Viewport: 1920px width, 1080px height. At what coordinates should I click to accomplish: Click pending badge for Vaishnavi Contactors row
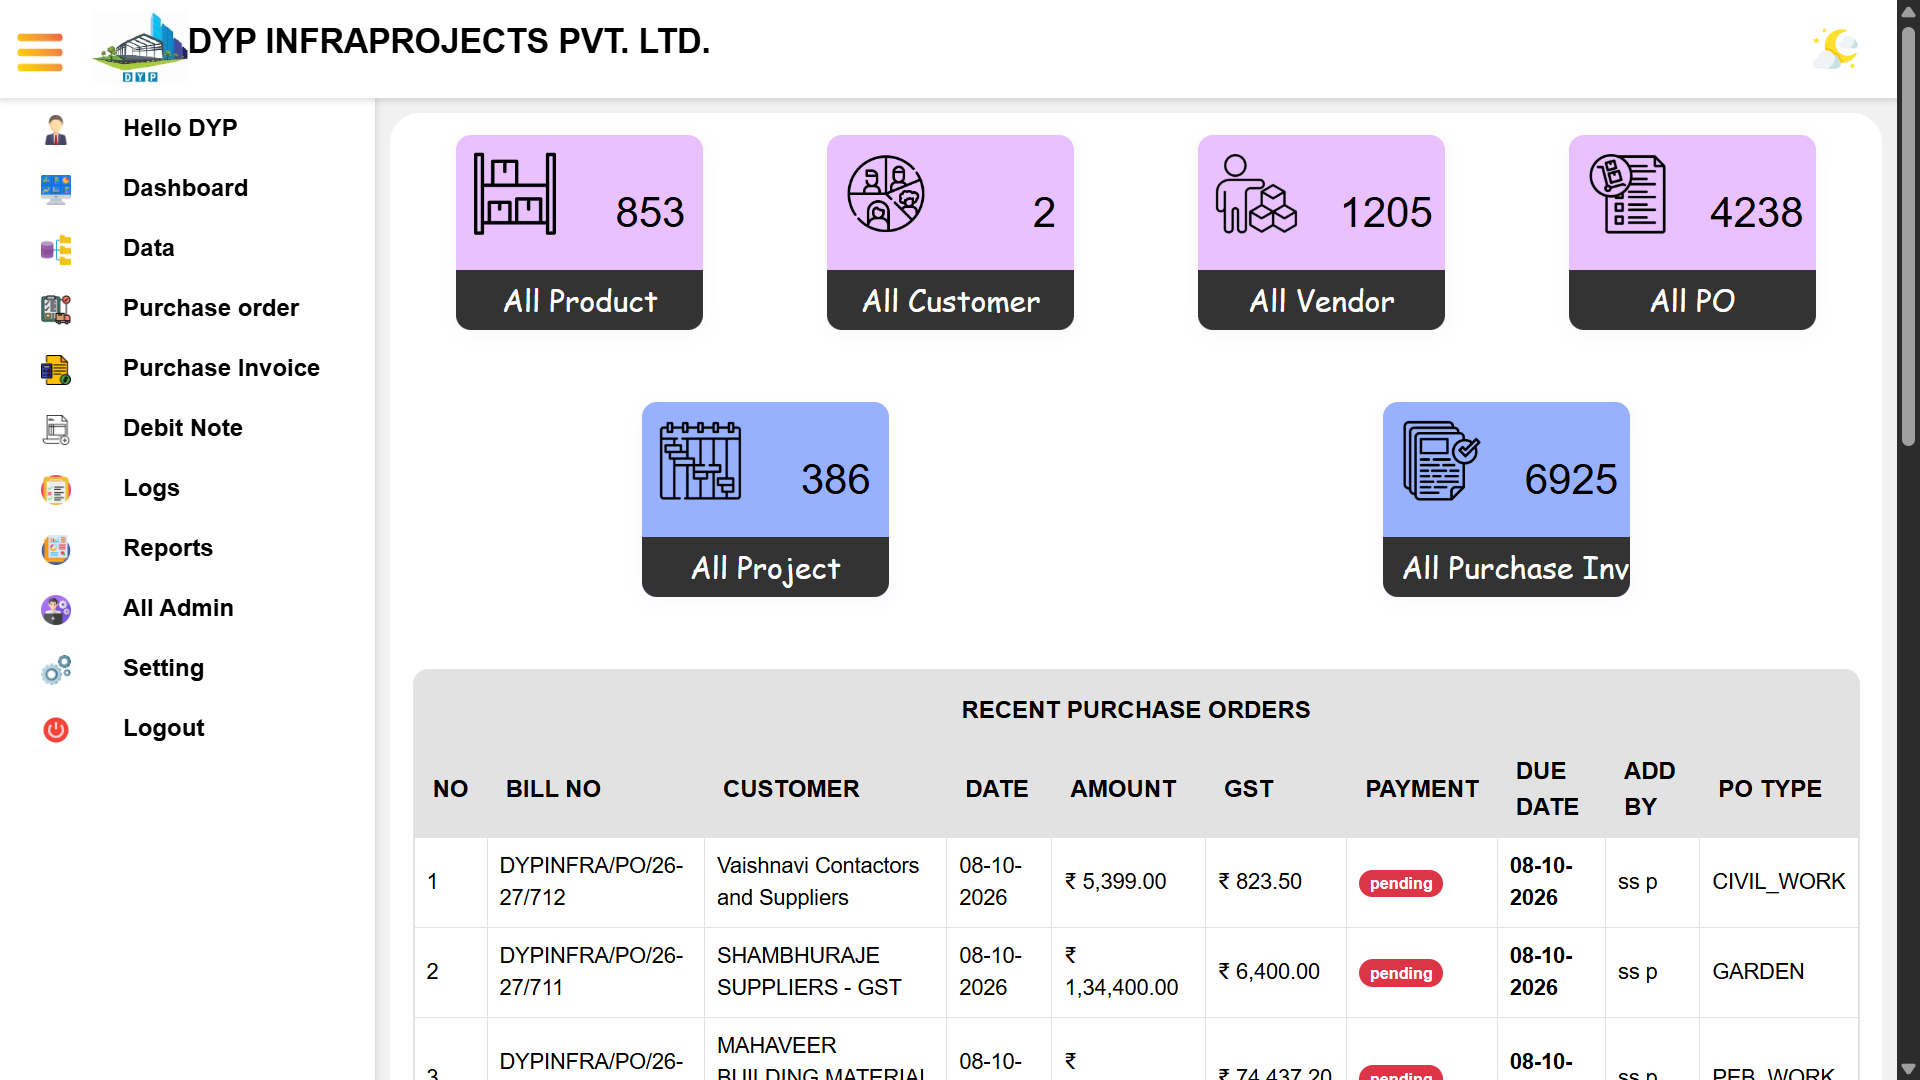pyautogui.click(x=1400, y=883)
